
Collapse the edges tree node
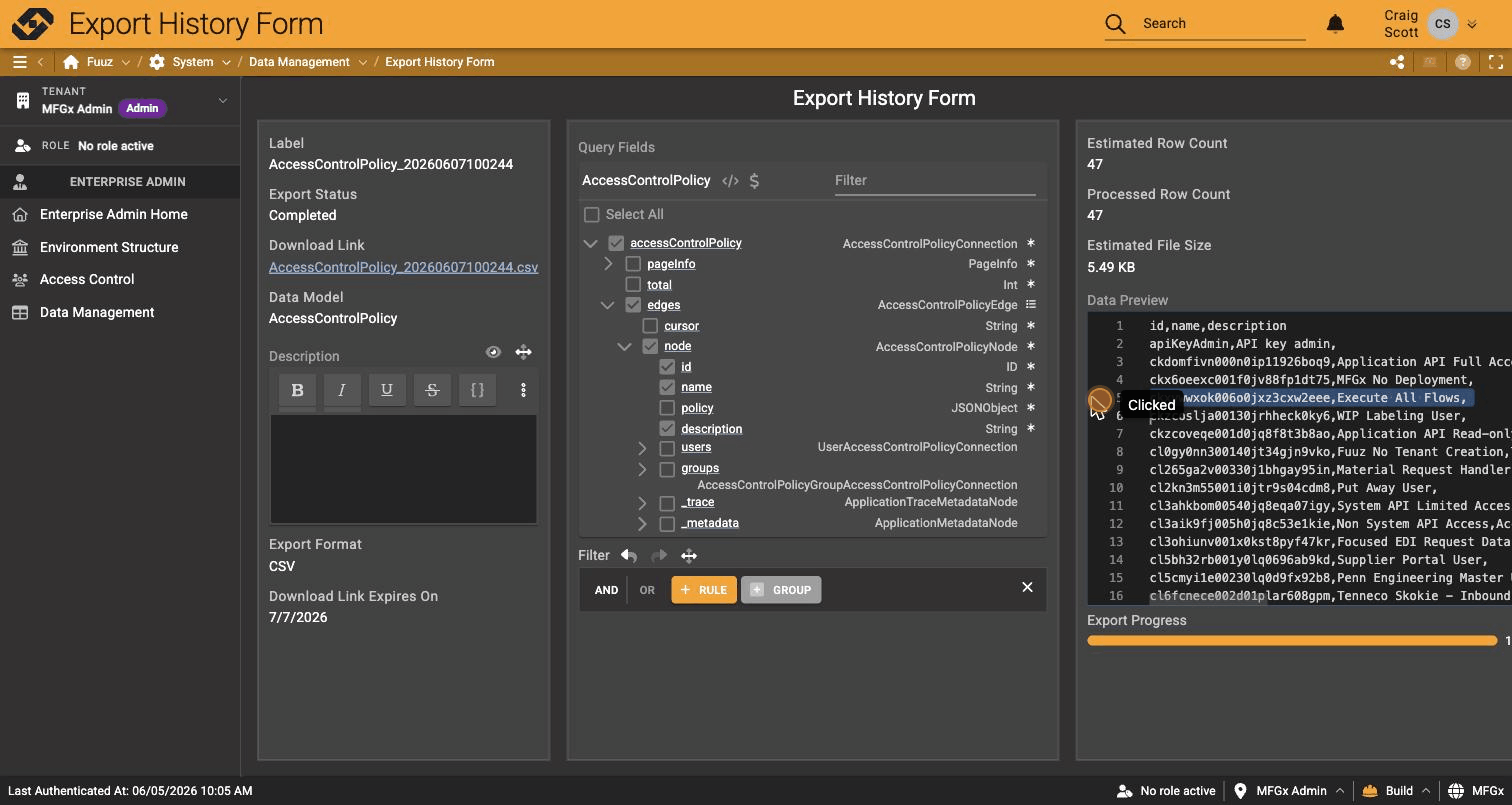click(608, 305)
